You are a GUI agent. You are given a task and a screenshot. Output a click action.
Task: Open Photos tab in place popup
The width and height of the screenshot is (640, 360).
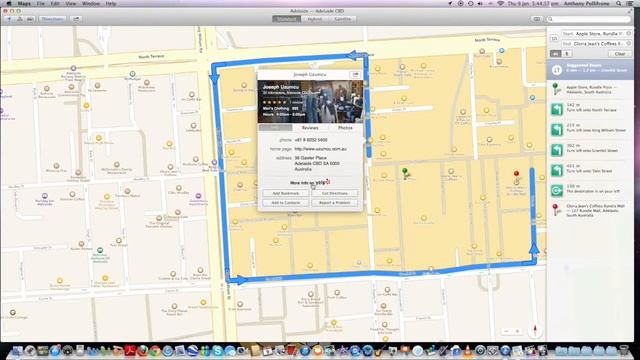tap(345, 128)
